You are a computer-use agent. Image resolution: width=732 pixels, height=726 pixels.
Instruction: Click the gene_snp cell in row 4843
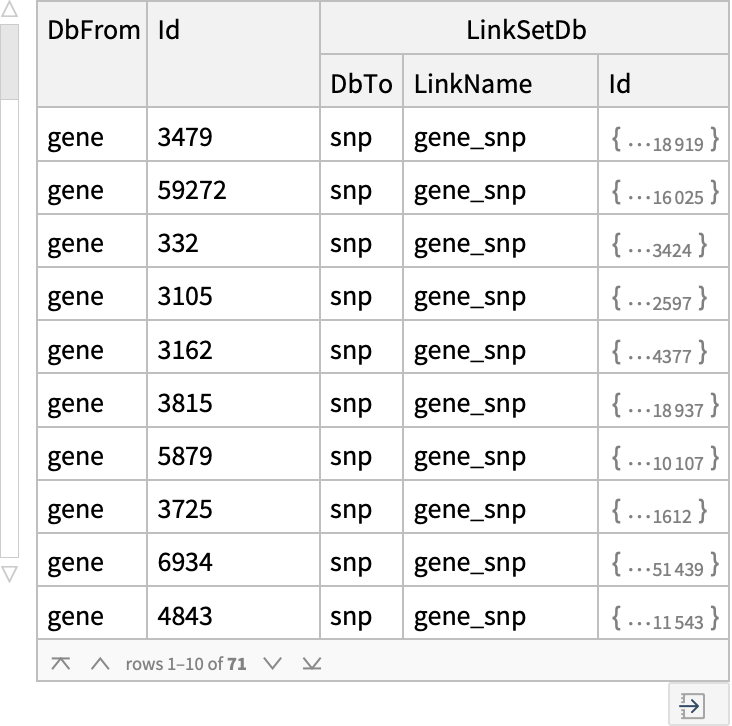point(469,616)
